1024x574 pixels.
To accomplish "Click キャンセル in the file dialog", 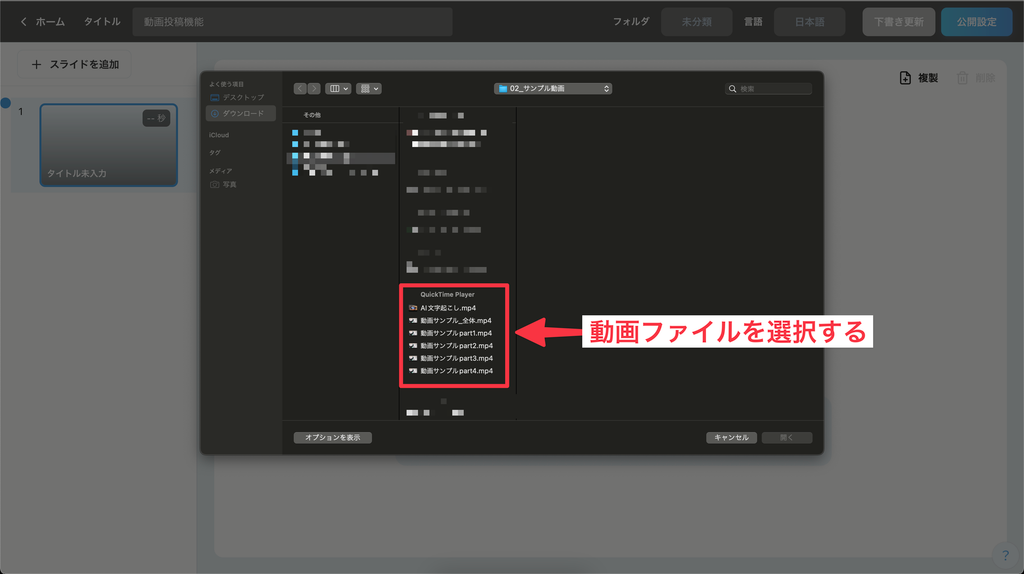I will [x=731, y=438].
